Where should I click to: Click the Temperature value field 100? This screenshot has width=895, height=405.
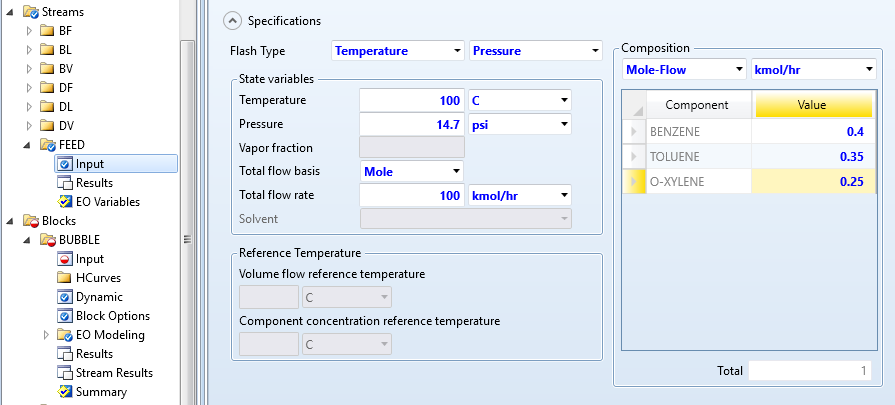coord(412,100)
